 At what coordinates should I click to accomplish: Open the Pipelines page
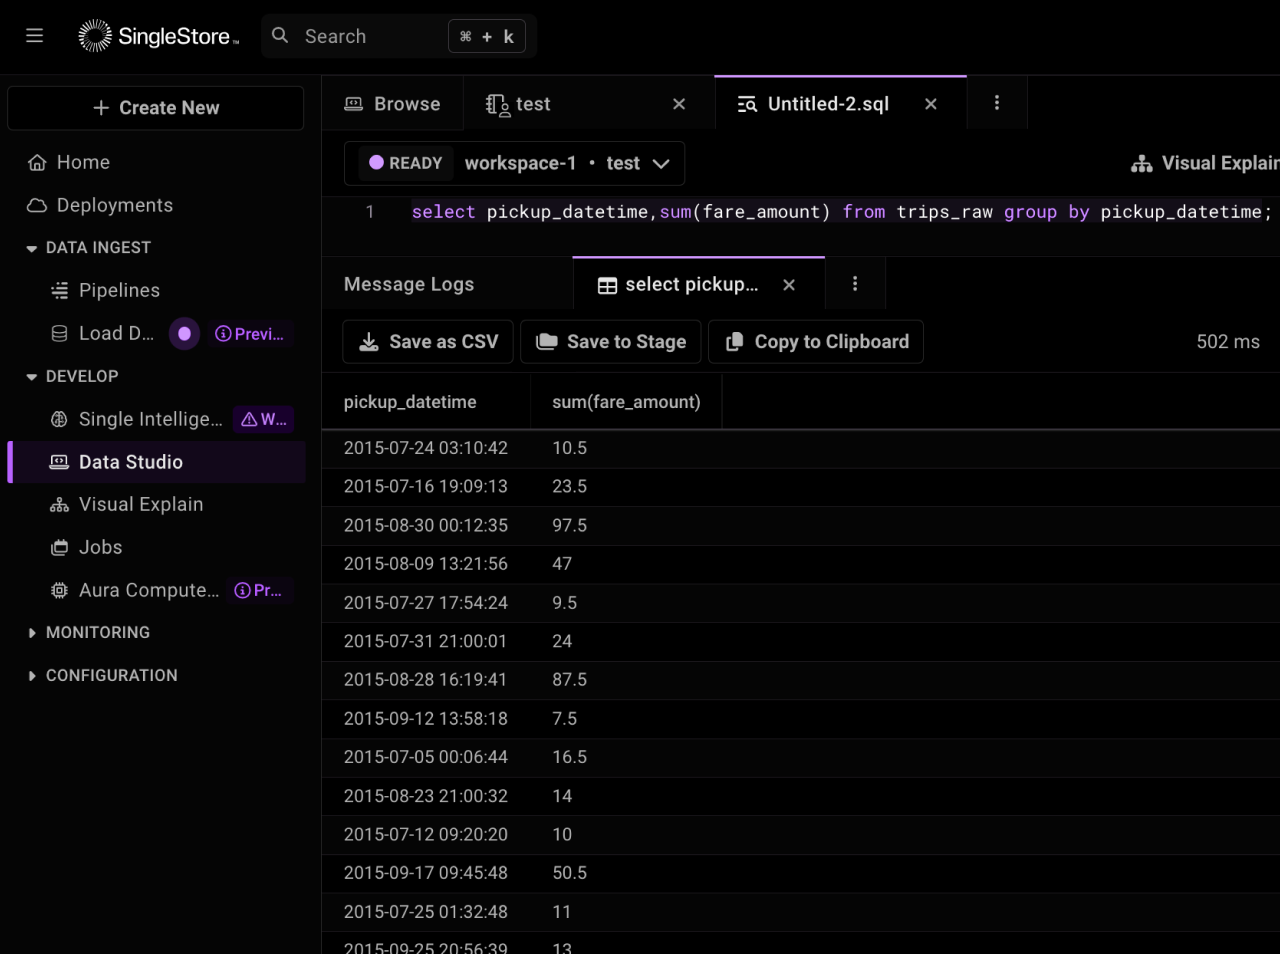pos(119,290)
